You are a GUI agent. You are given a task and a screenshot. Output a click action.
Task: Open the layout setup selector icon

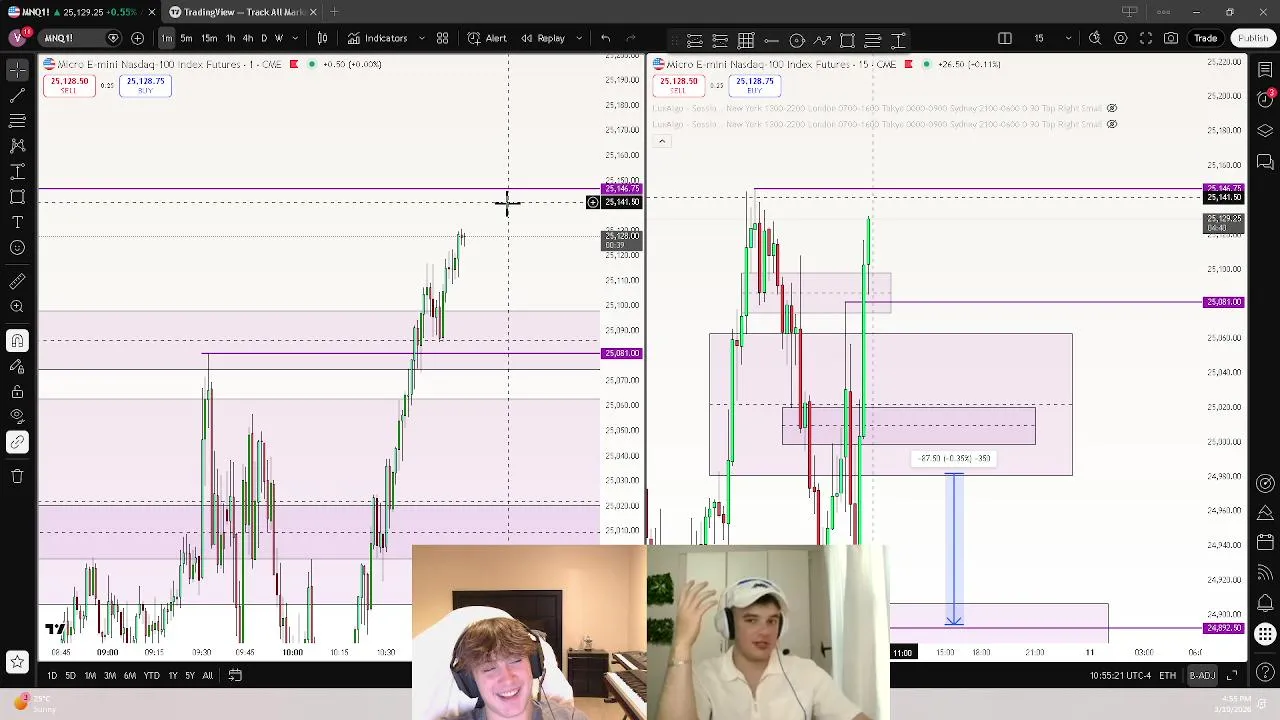[1005, 38]
